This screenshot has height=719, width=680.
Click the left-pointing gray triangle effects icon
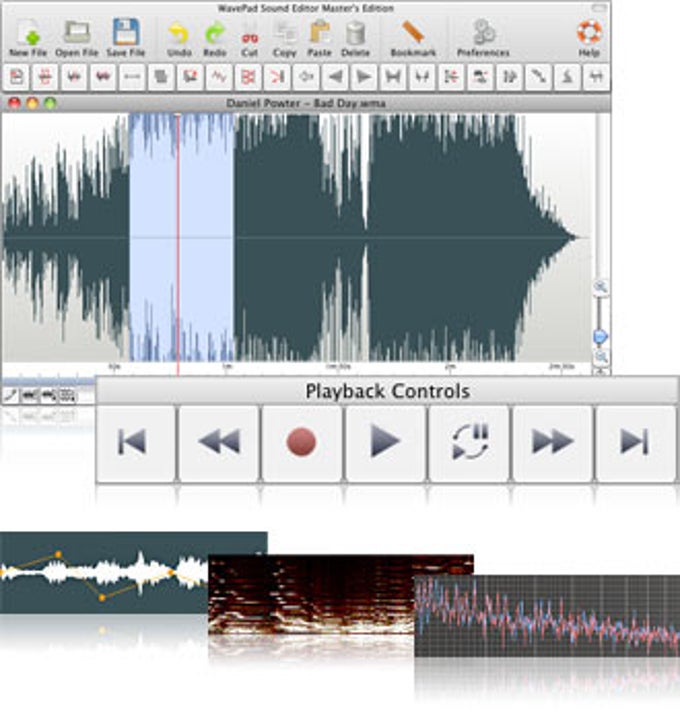[335, 77]
